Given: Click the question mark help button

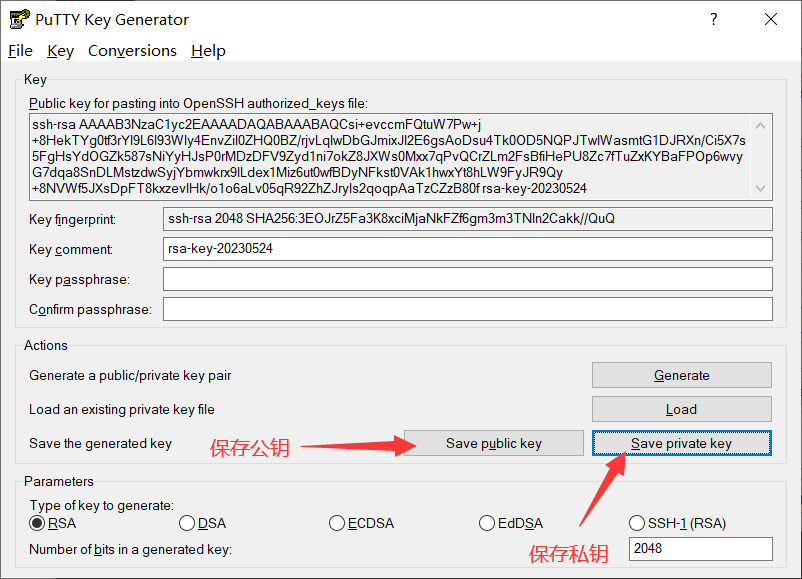Looking at the screenshot, I should [714, 19].
